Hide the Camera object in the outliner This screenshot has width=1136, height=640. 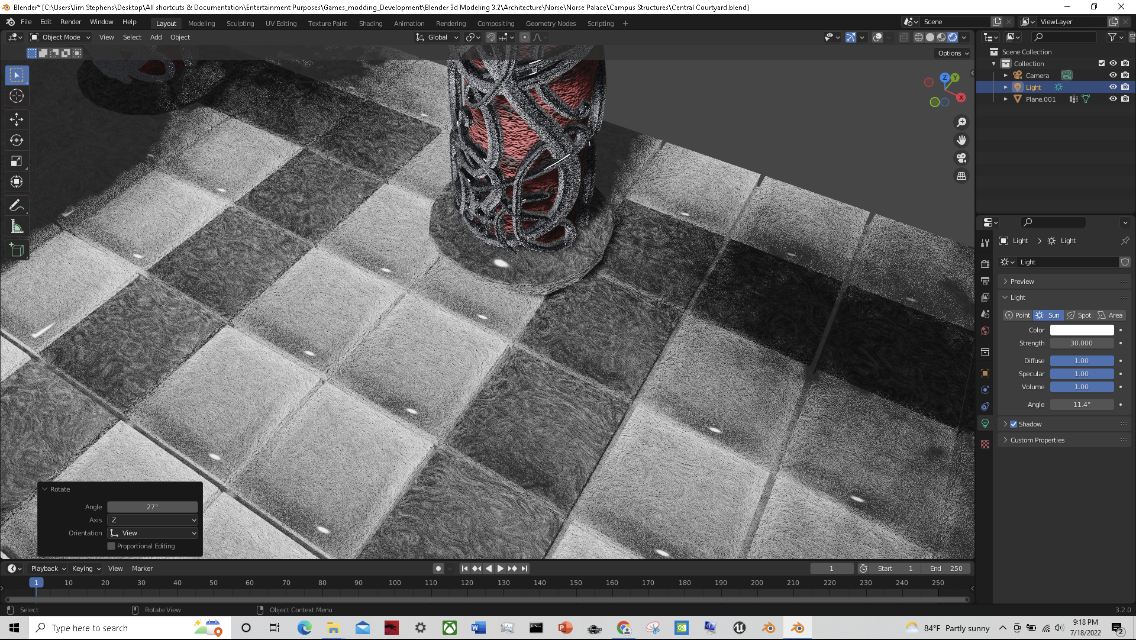(x=1112, y=75)
